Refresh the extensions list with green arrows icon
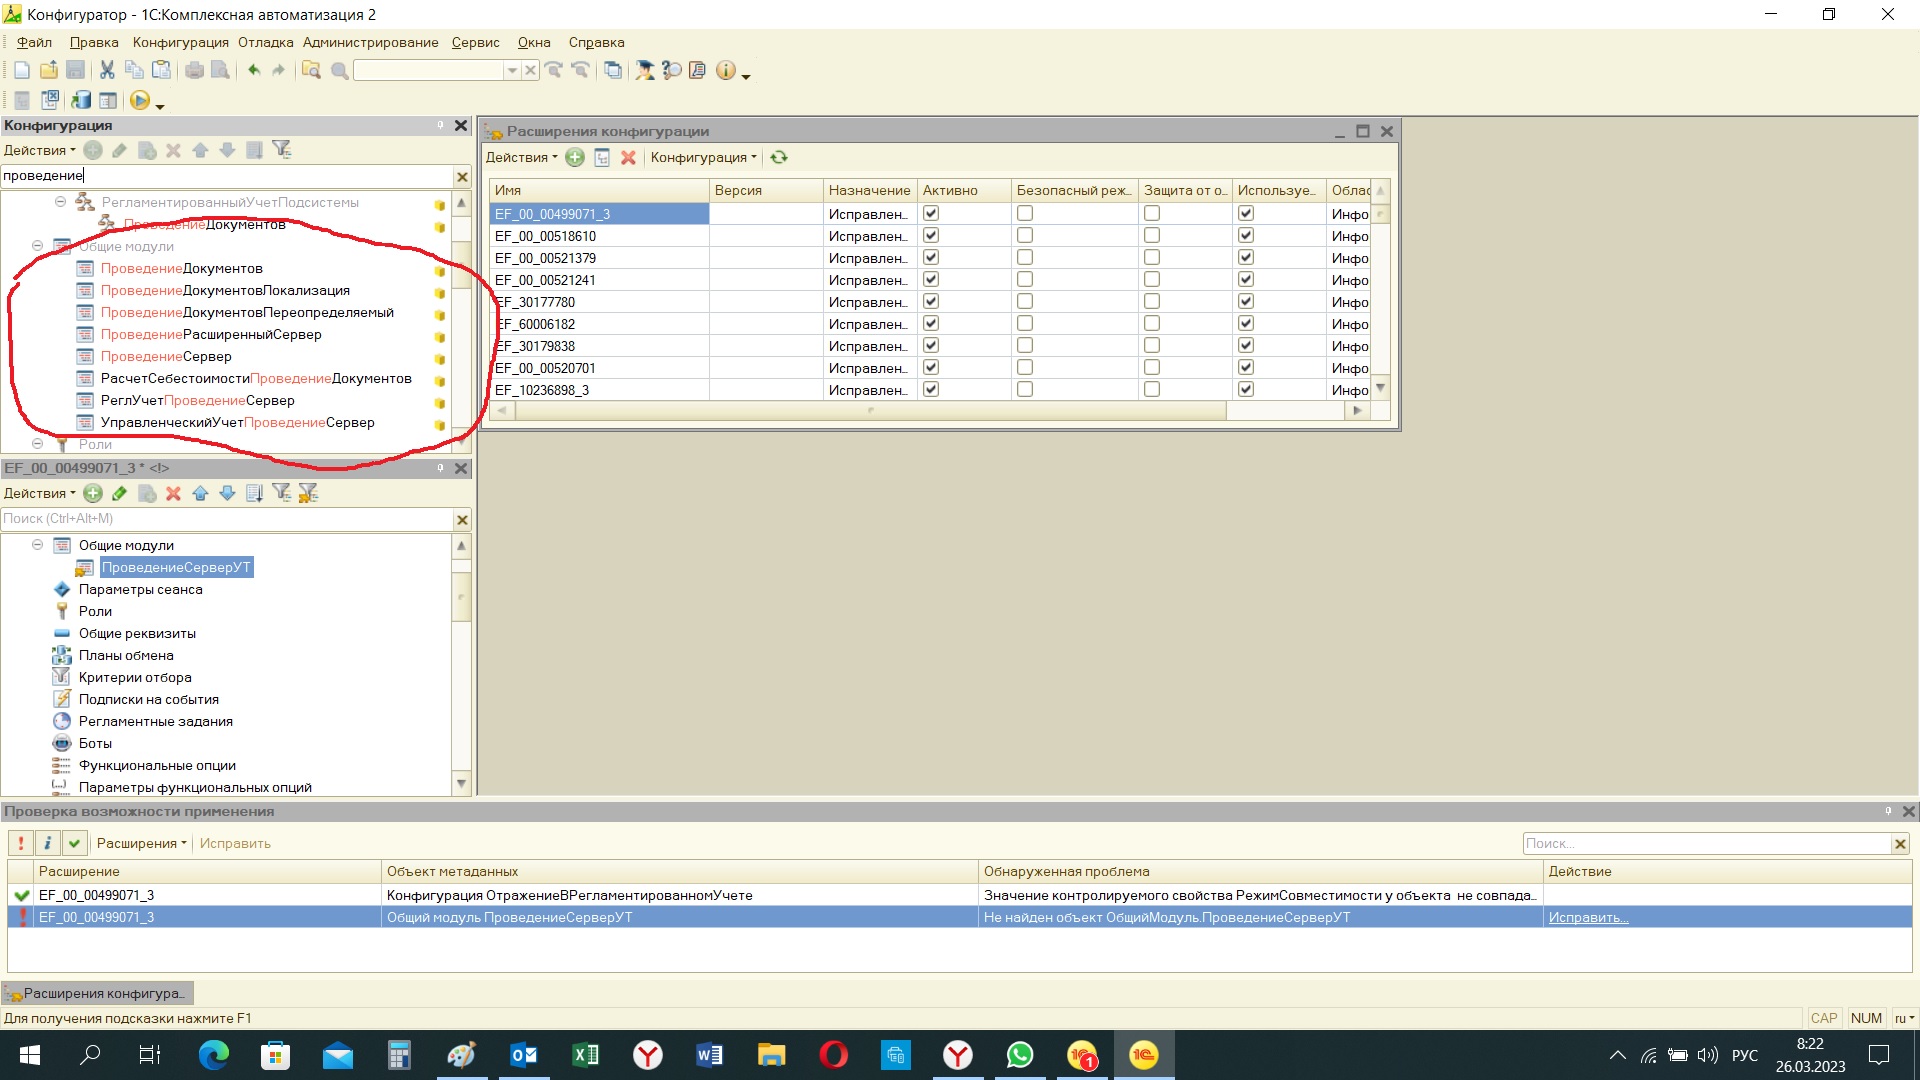 779,157
